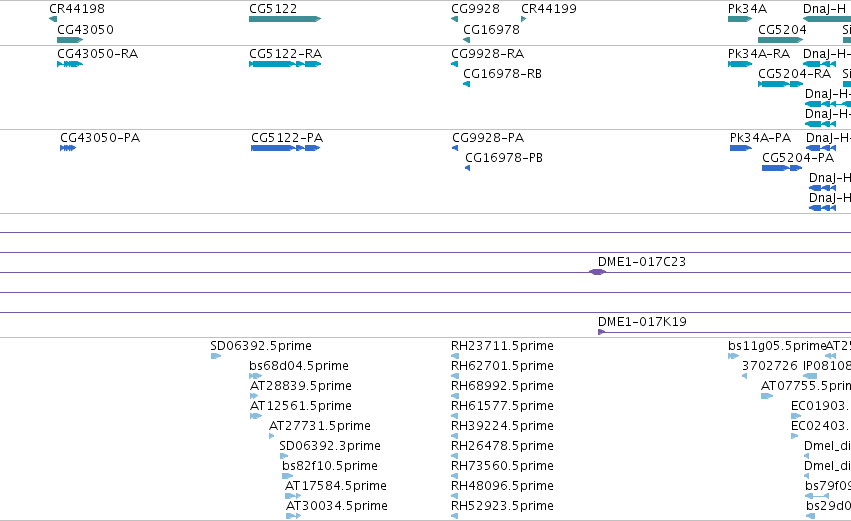This screenshot has height=521, width=851.
Task: Select the AT28839.5prime EST label
Action: 301,386
